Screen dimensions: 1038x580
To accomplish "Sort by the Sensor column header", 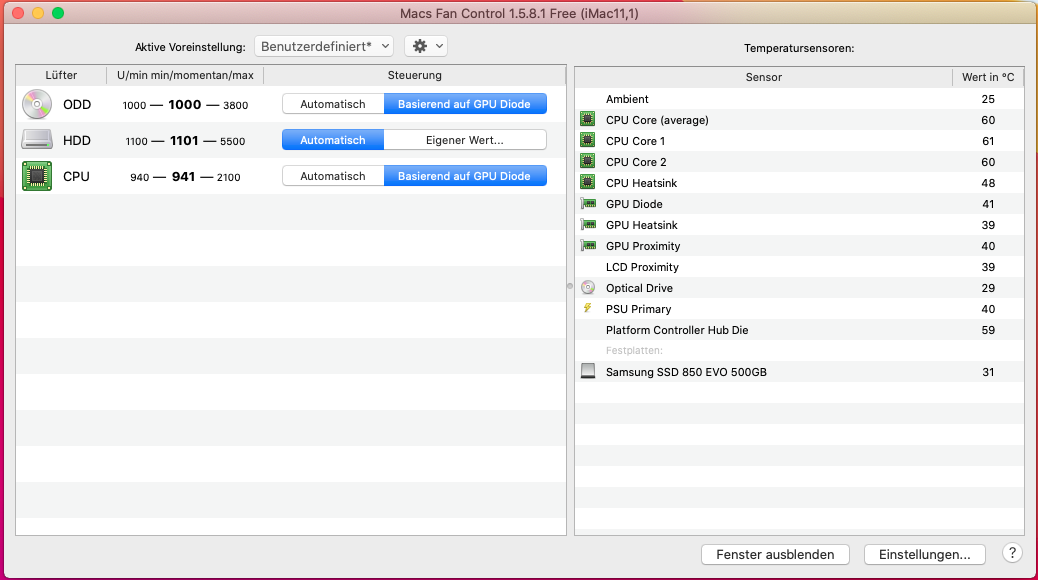I will tap(763, 77).
